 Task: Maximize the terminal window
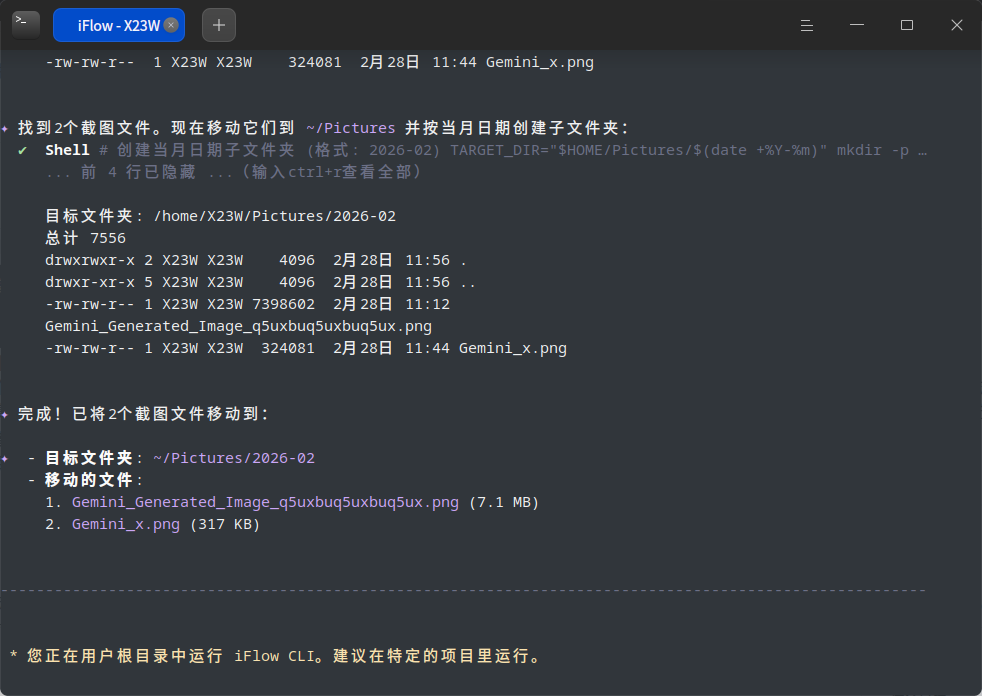[907, 25]
